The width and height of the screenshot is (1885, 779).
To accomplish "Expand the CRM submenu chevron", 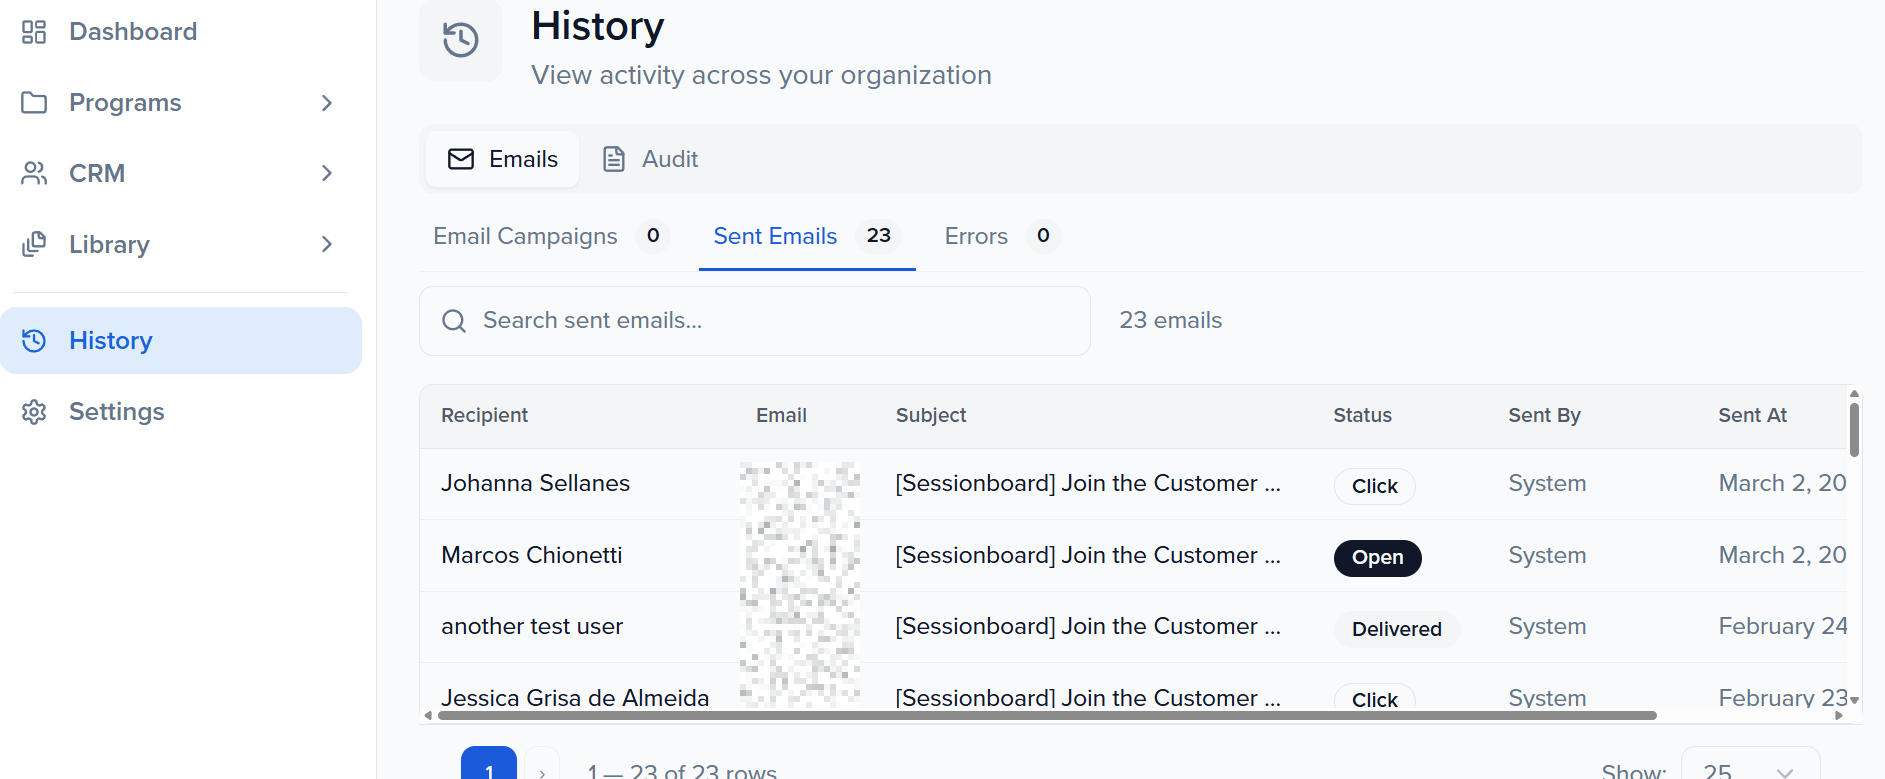I will point(326,173).
